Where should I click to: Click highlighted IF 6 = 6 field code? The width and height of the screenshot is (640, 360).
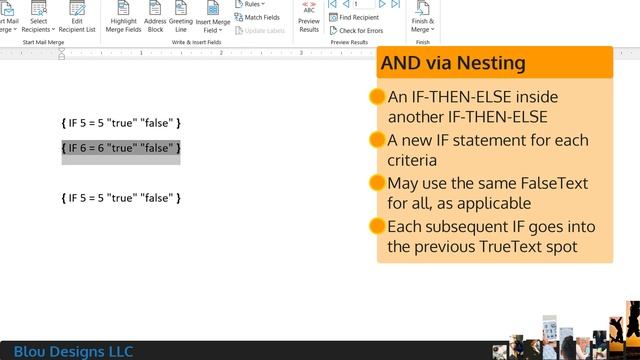tap(121, 148)
